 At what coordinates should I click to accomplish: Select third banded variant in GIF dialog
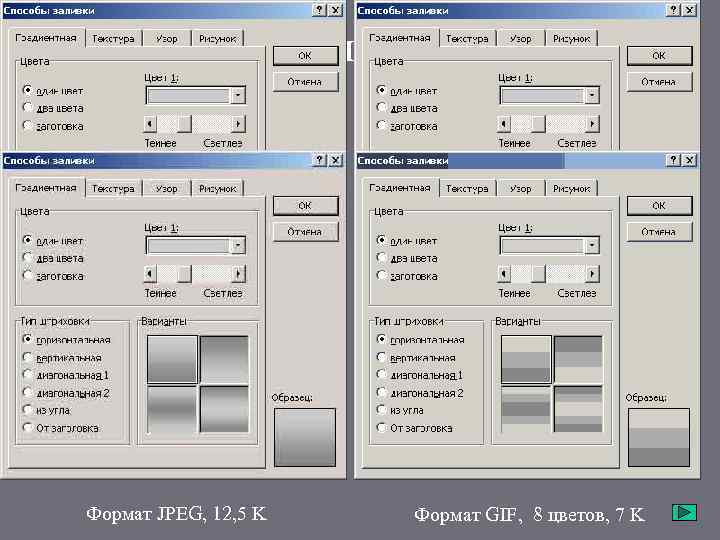526,409
